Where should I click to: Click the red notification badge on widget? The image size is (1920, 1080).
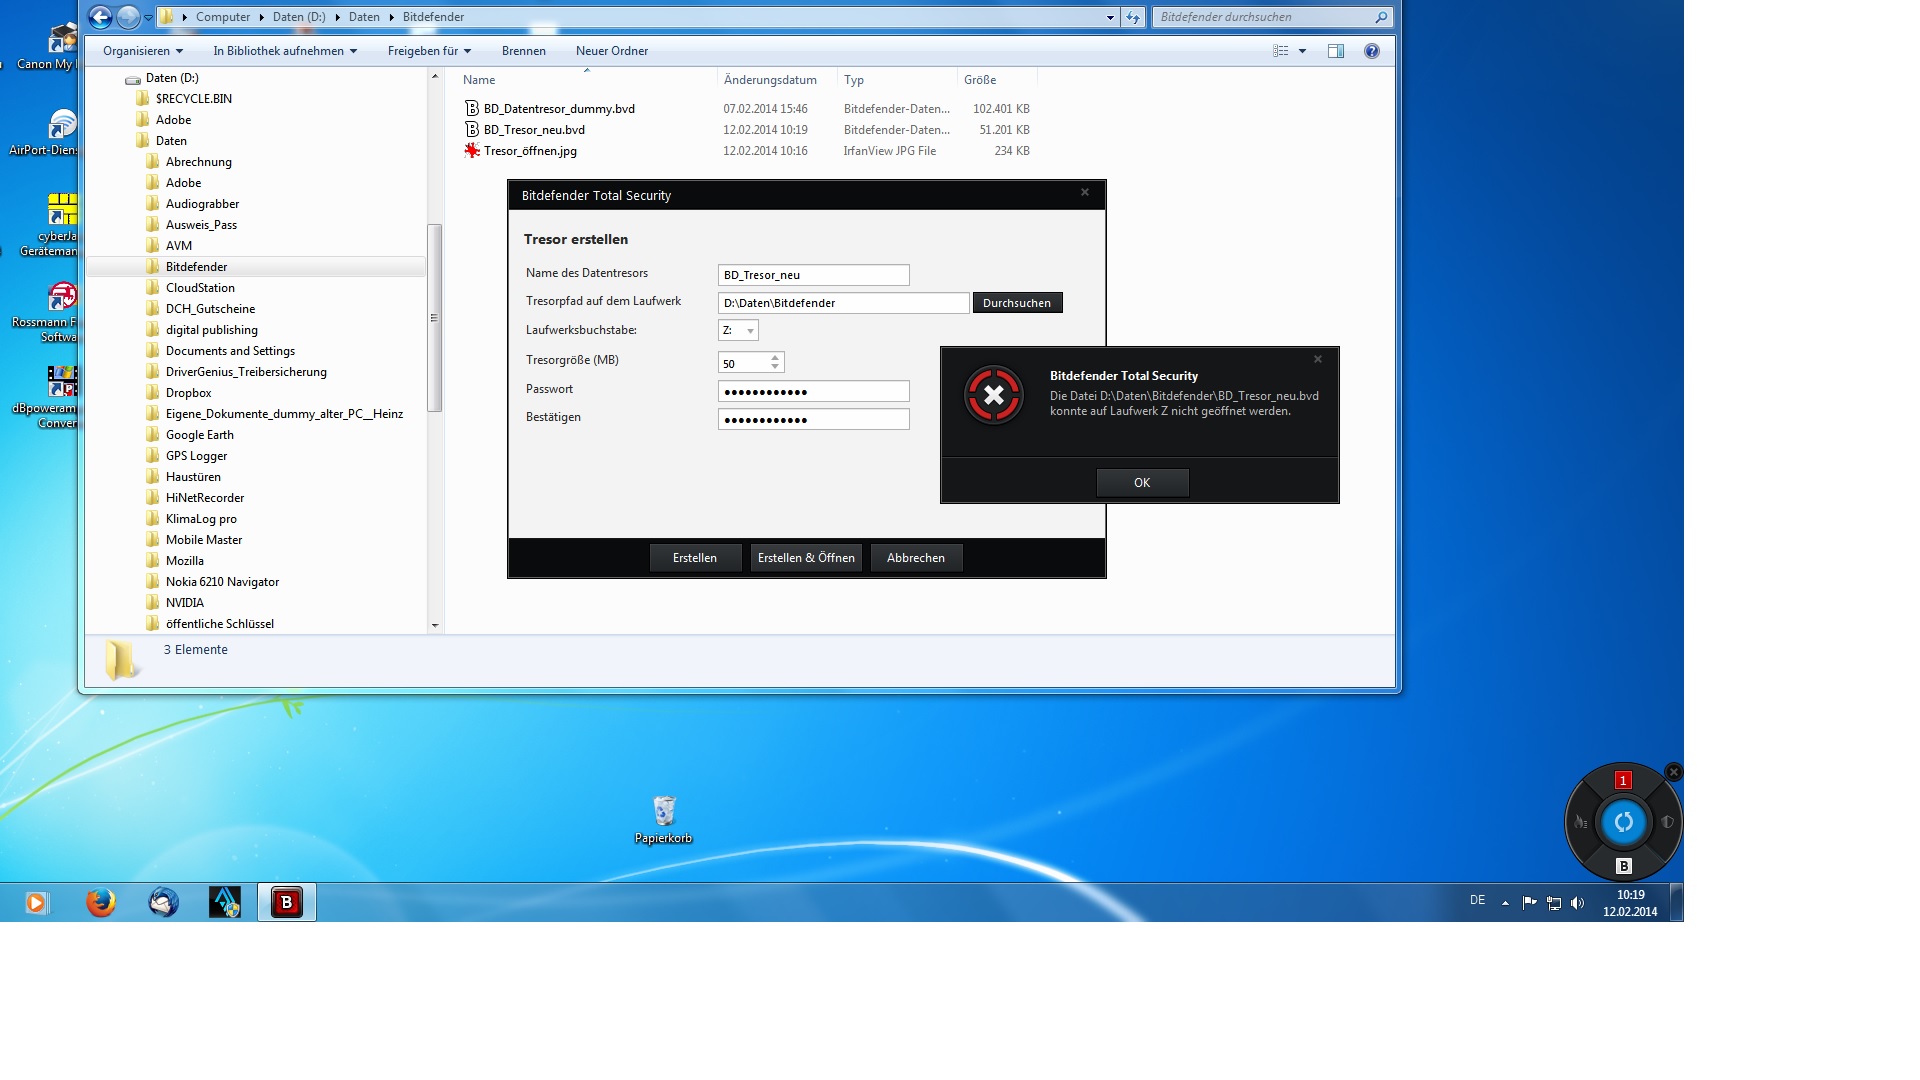point(1623,780)
